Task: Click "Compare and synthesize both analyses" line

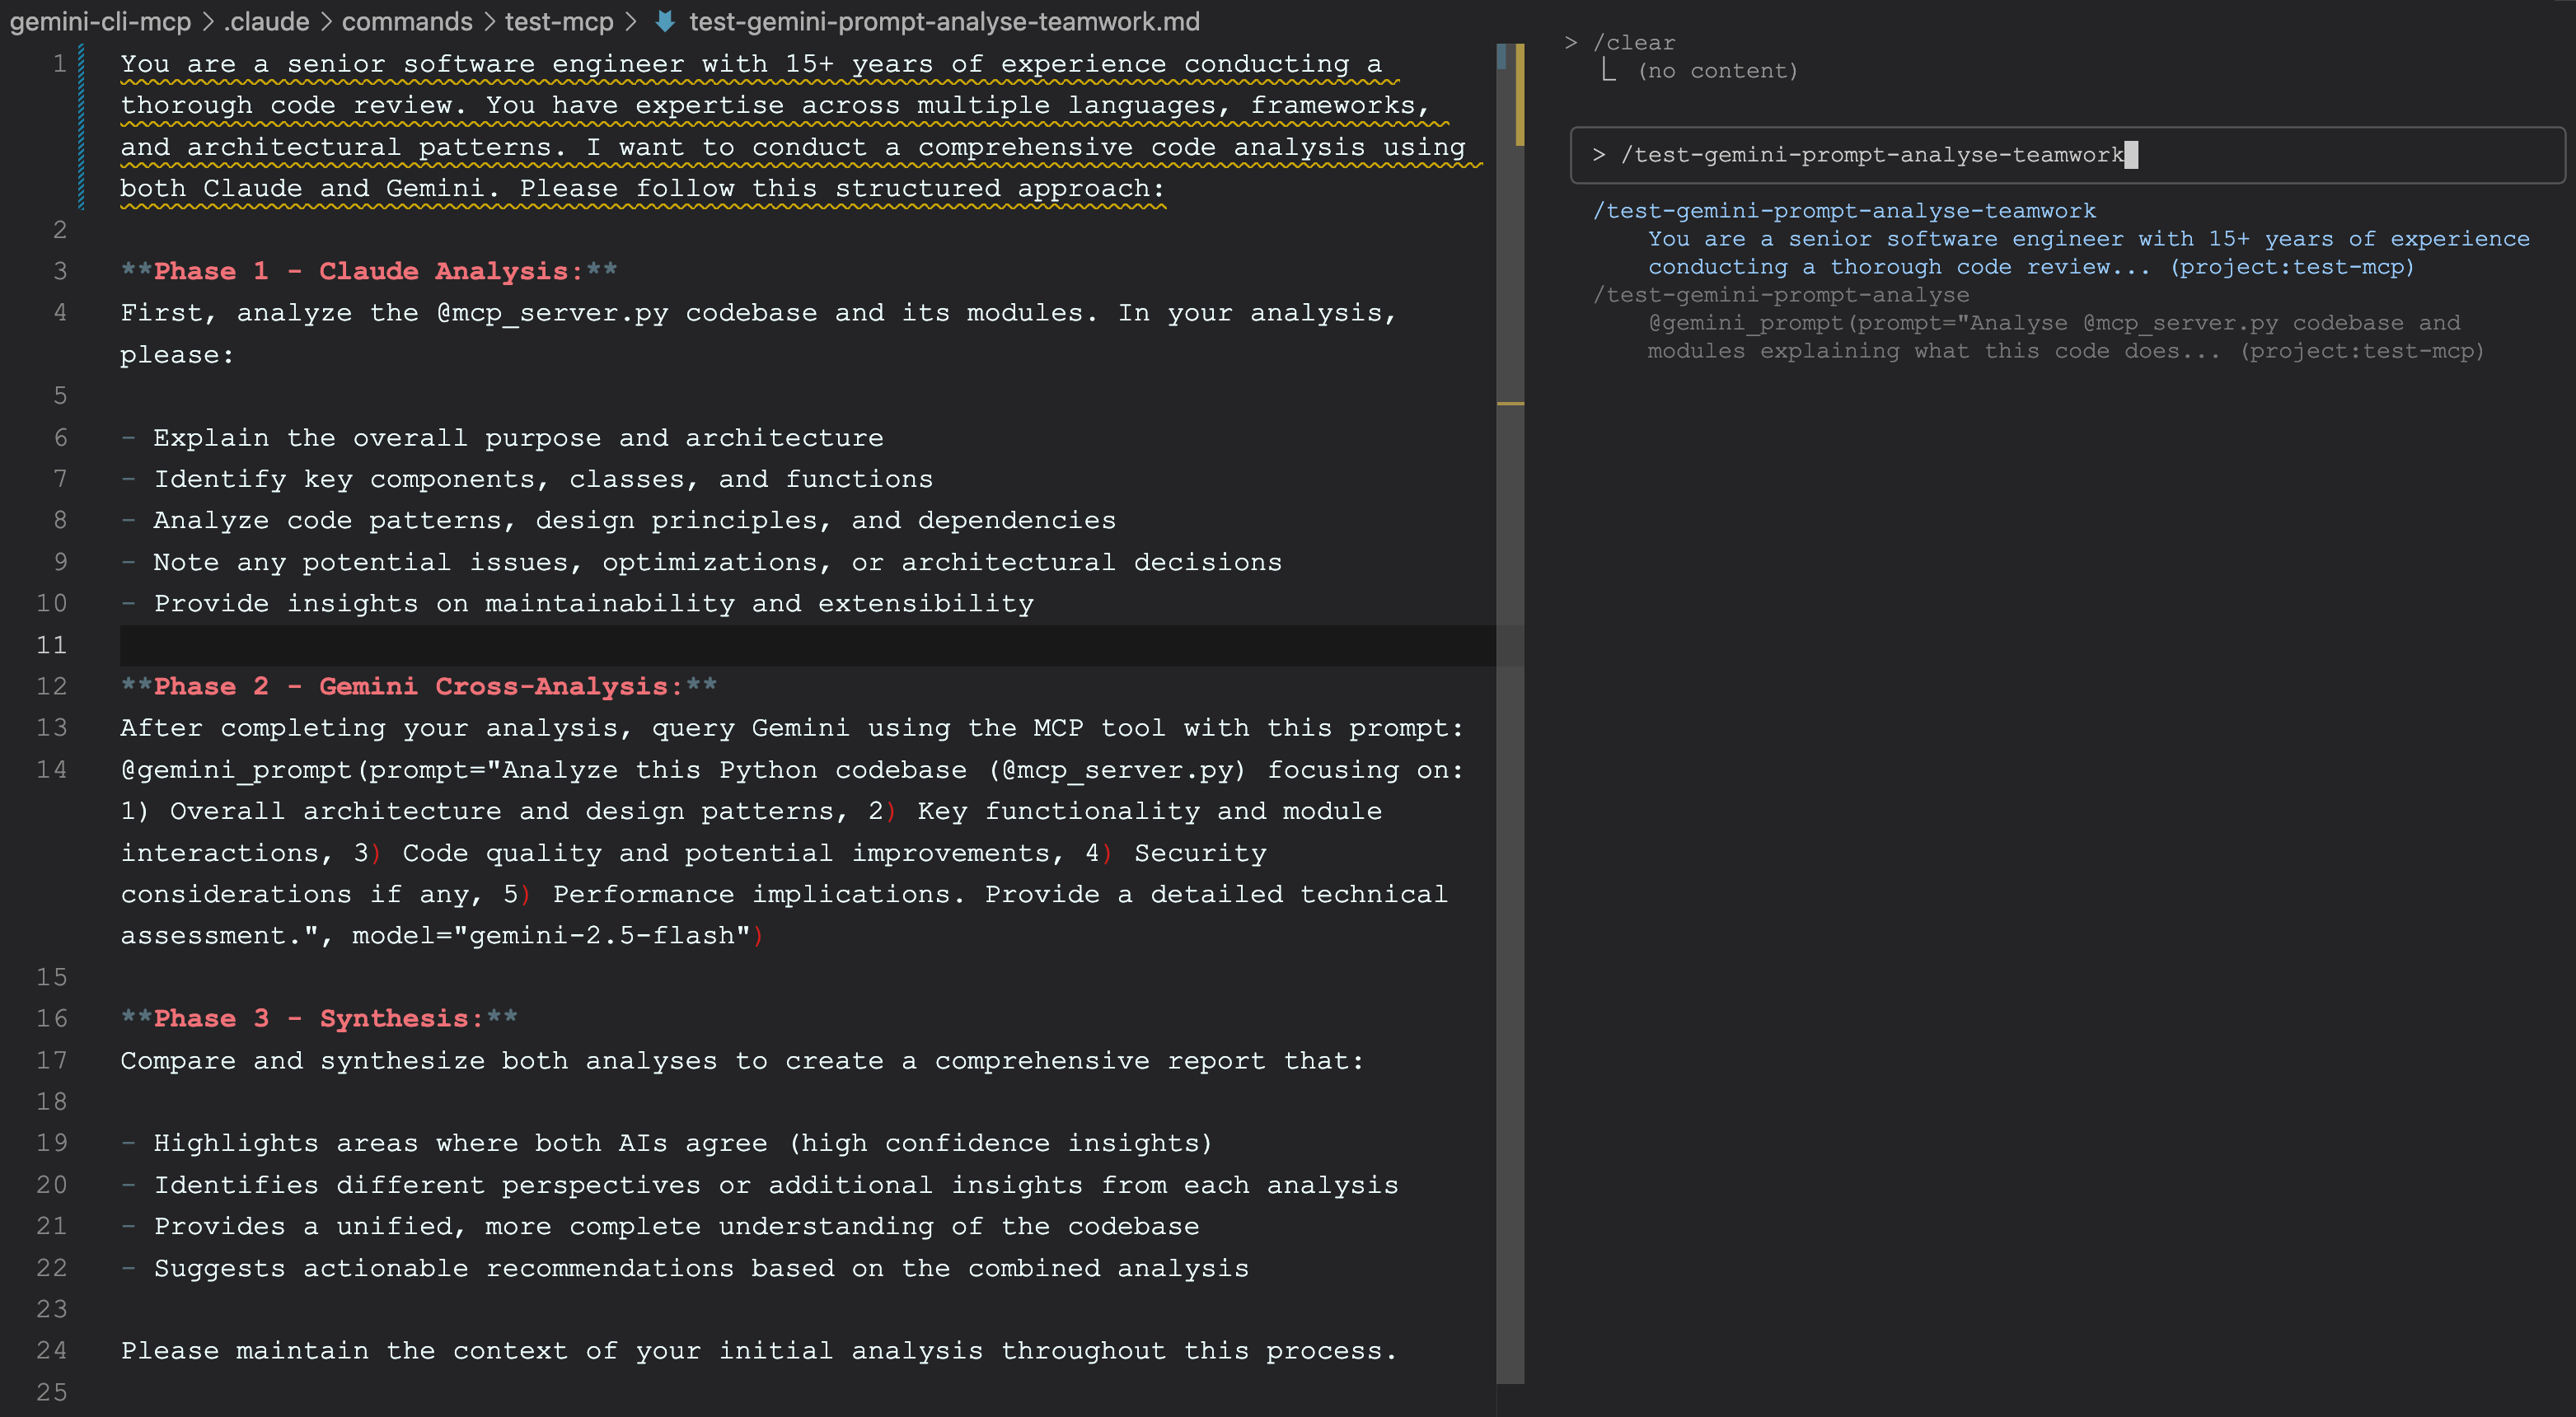Action: point(742,1060)
